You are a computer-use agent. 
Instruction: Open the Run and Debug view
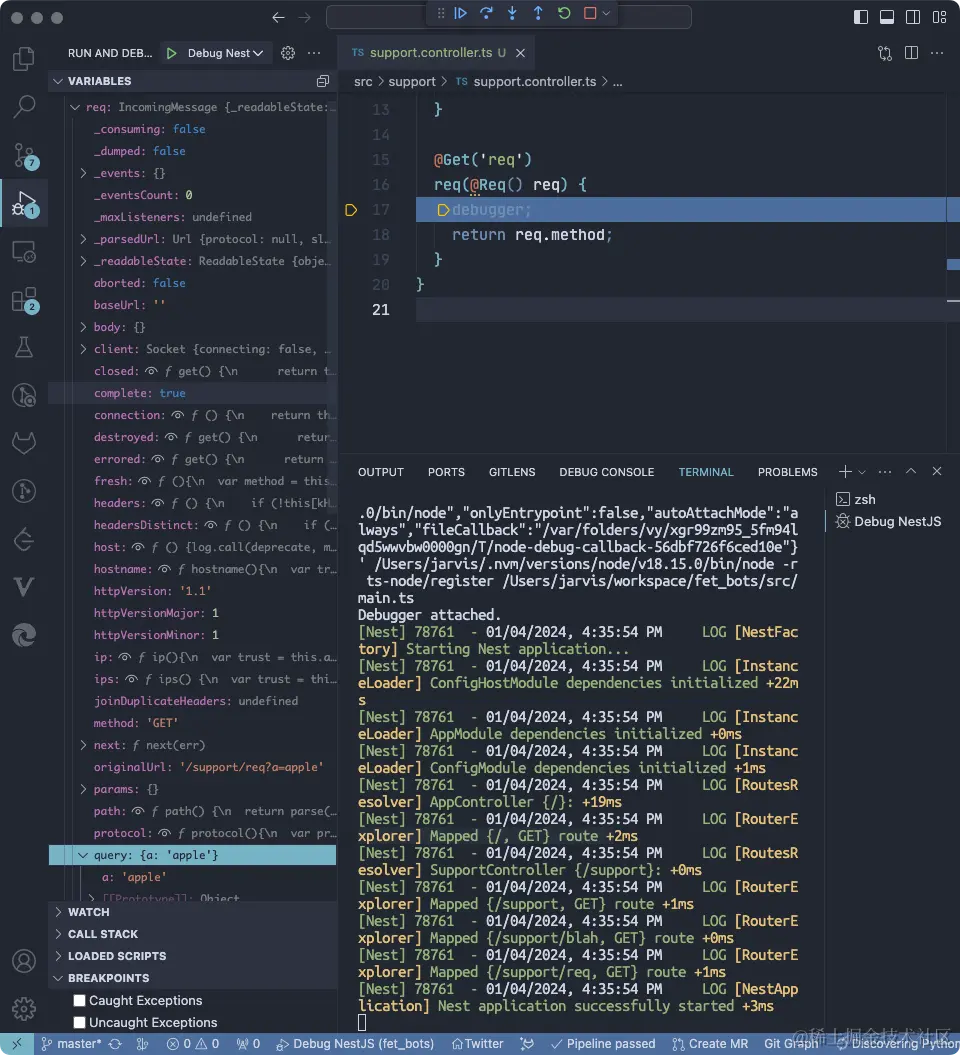point(24,203)
